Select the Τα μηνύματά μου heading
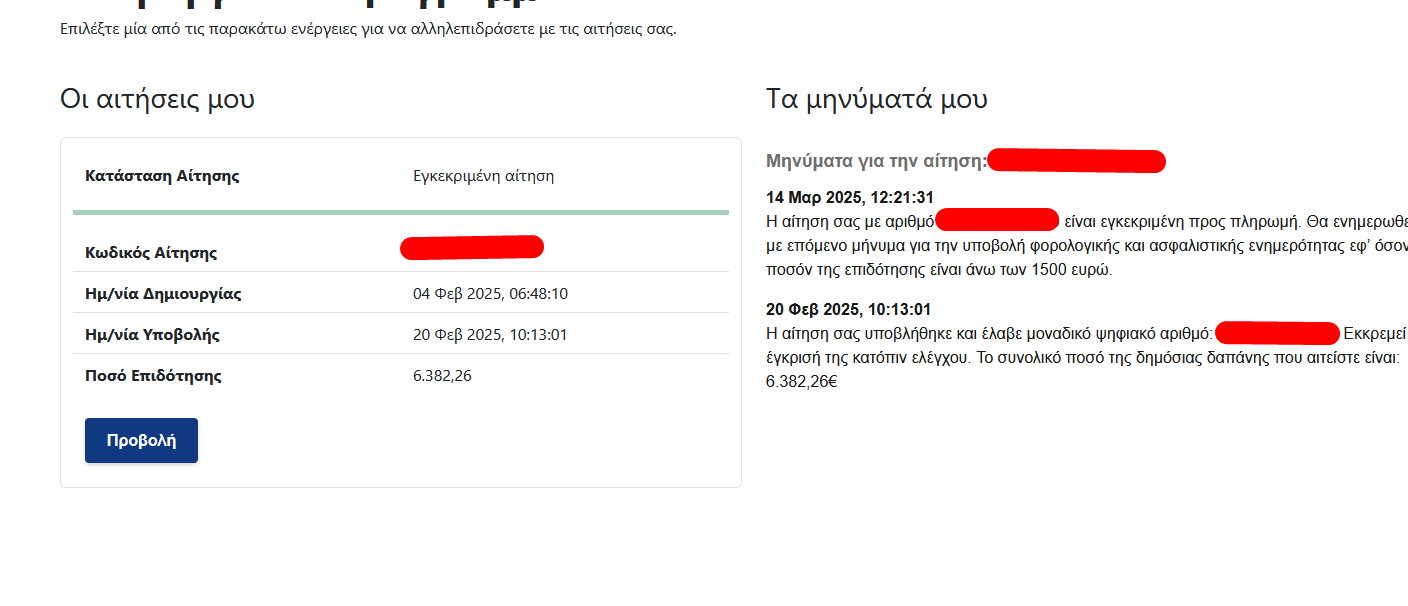This screenshot has width=1408, height=606. click(877, 99)
